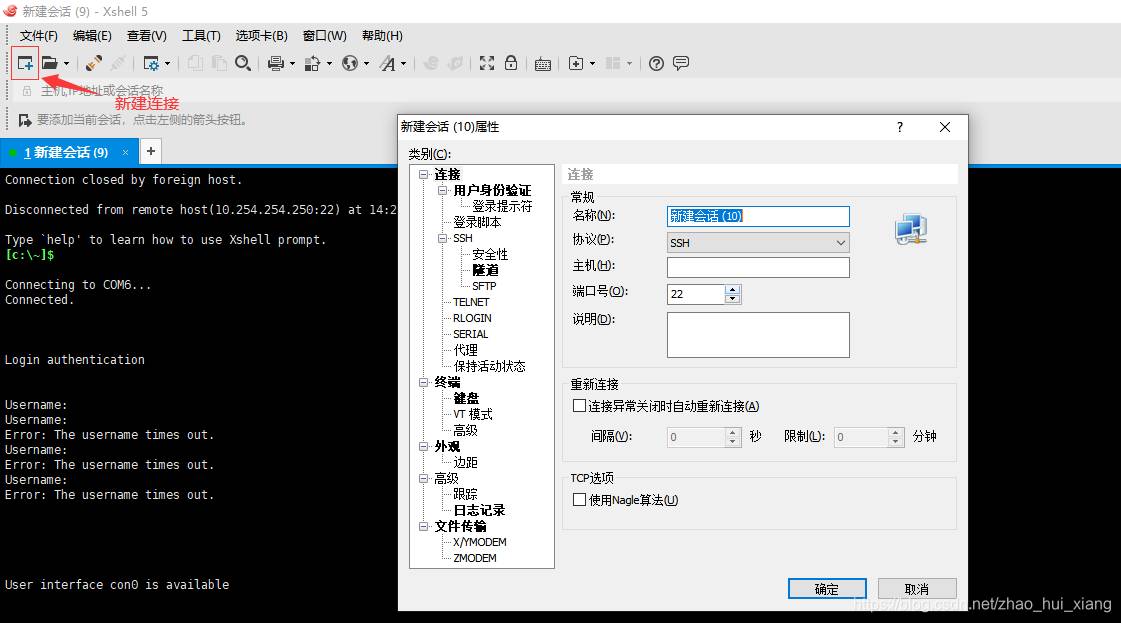Click the file transfer icon in toolbar
The width and height of the screenshot is (1121, 623).
point(312,64)
